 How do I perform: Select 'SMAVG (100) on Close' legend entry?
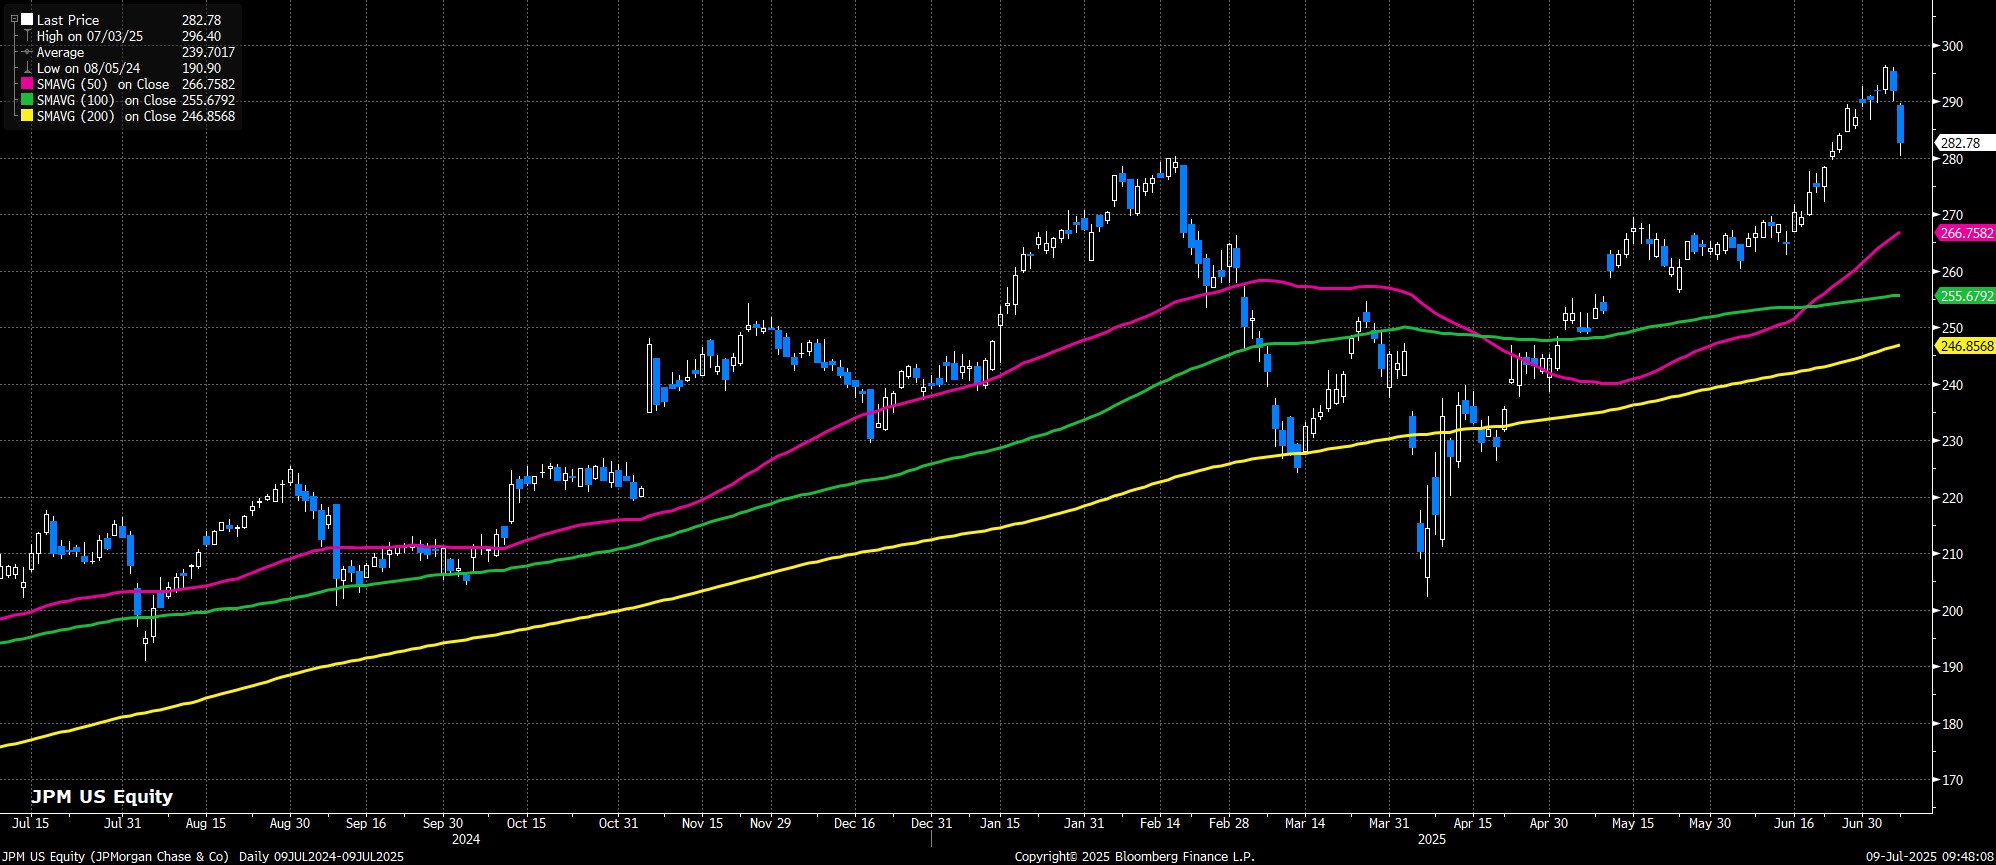point(106,100)
